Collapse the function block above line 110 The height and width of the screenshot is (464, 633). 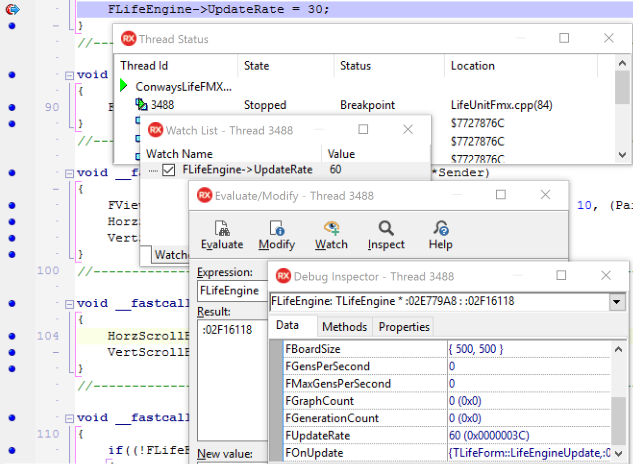coord(69,418)
